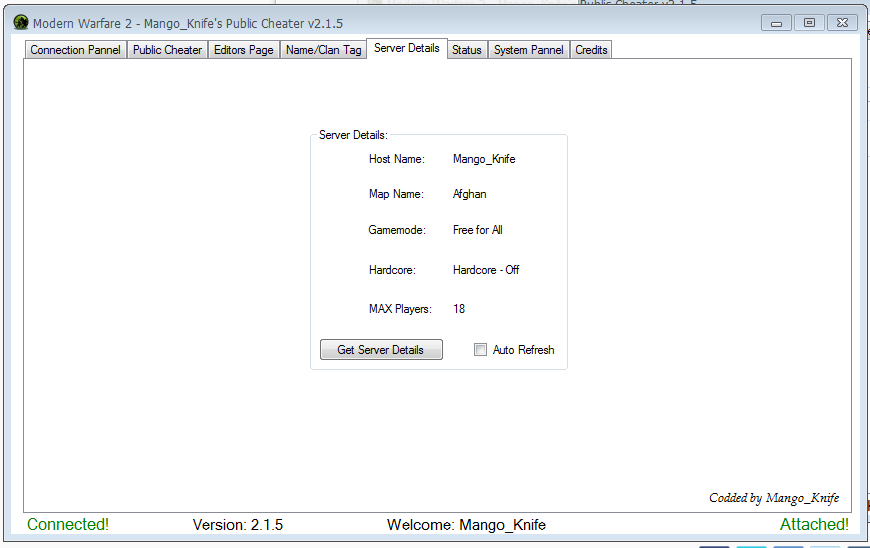Maximize the Public Cheater window
The width and height of the screenshot is (870, 548).
pyautogui.click(x=810, y=23)
